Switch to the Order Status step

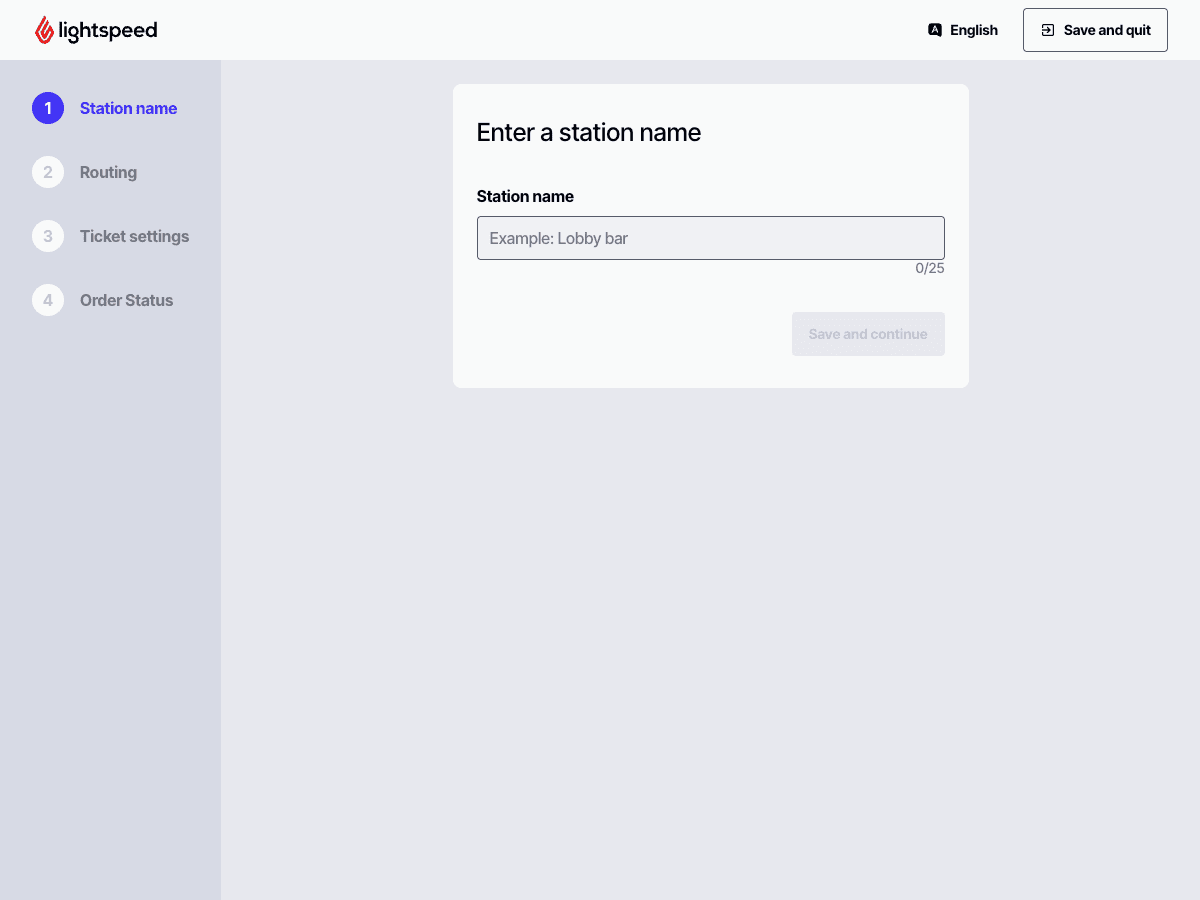pos(126,300)
